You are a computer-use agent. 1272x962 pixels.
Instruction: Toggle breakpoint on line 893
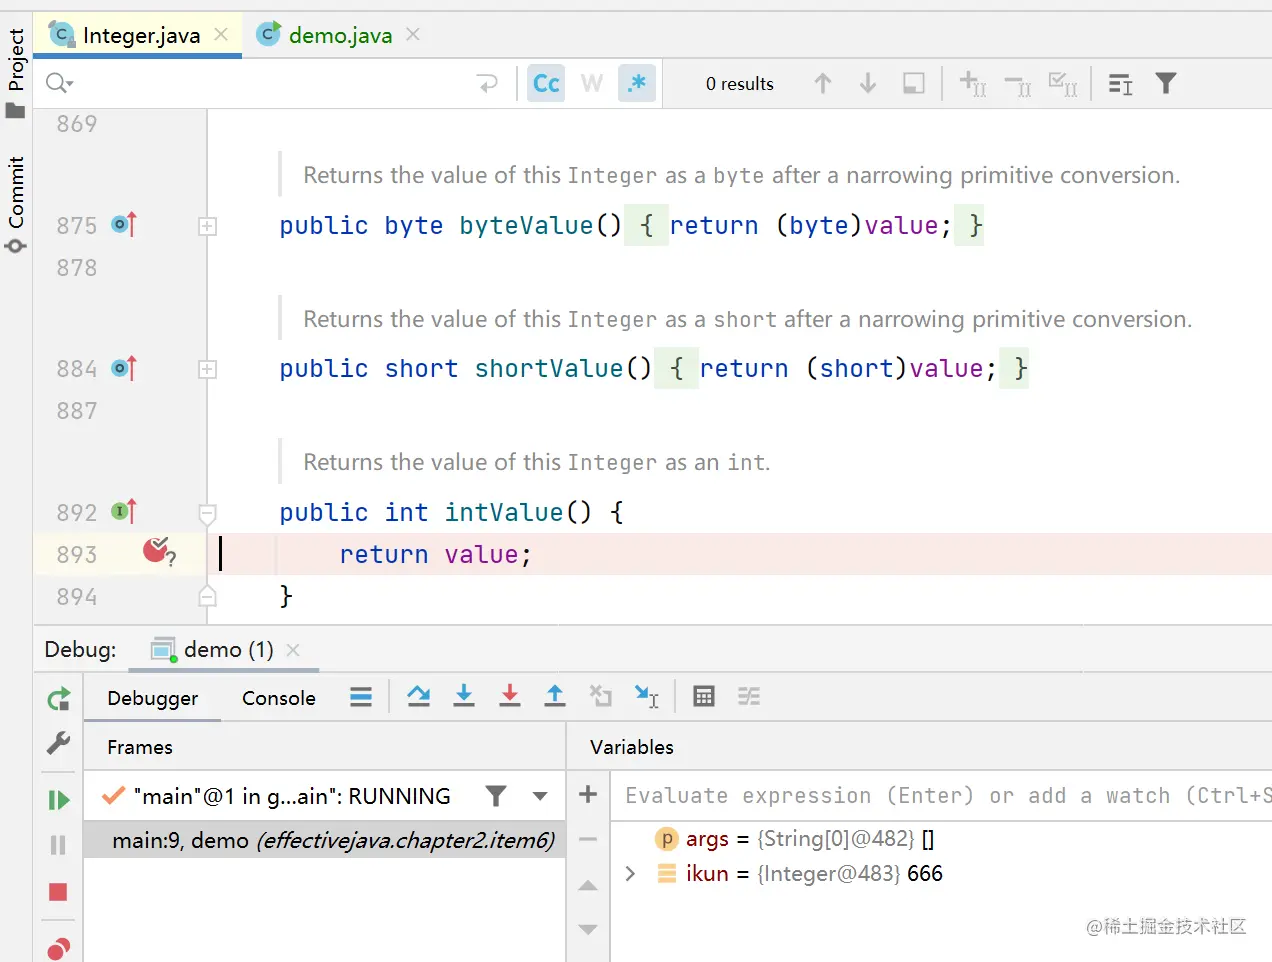(157, 551)
